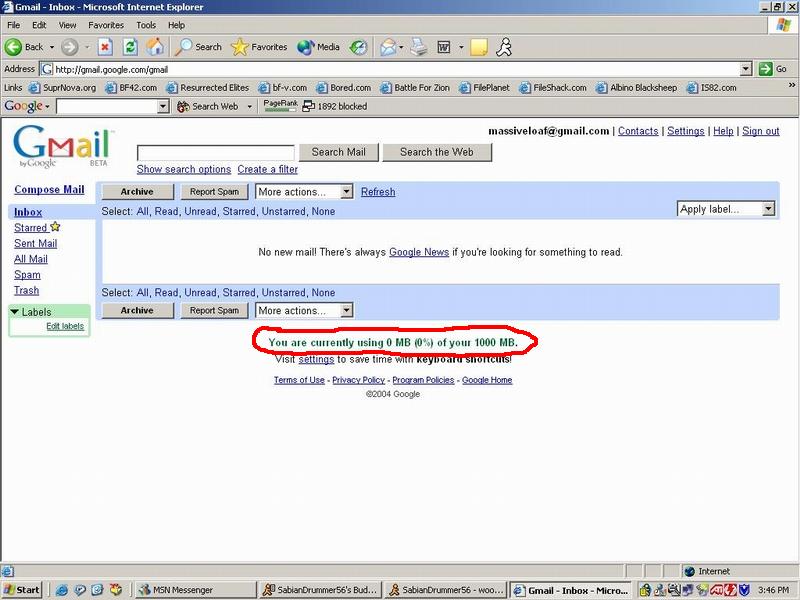The width and height of the screenshot is (800, 600).
Task: Go to the Home page icon
Action: [x=156, y=47]
